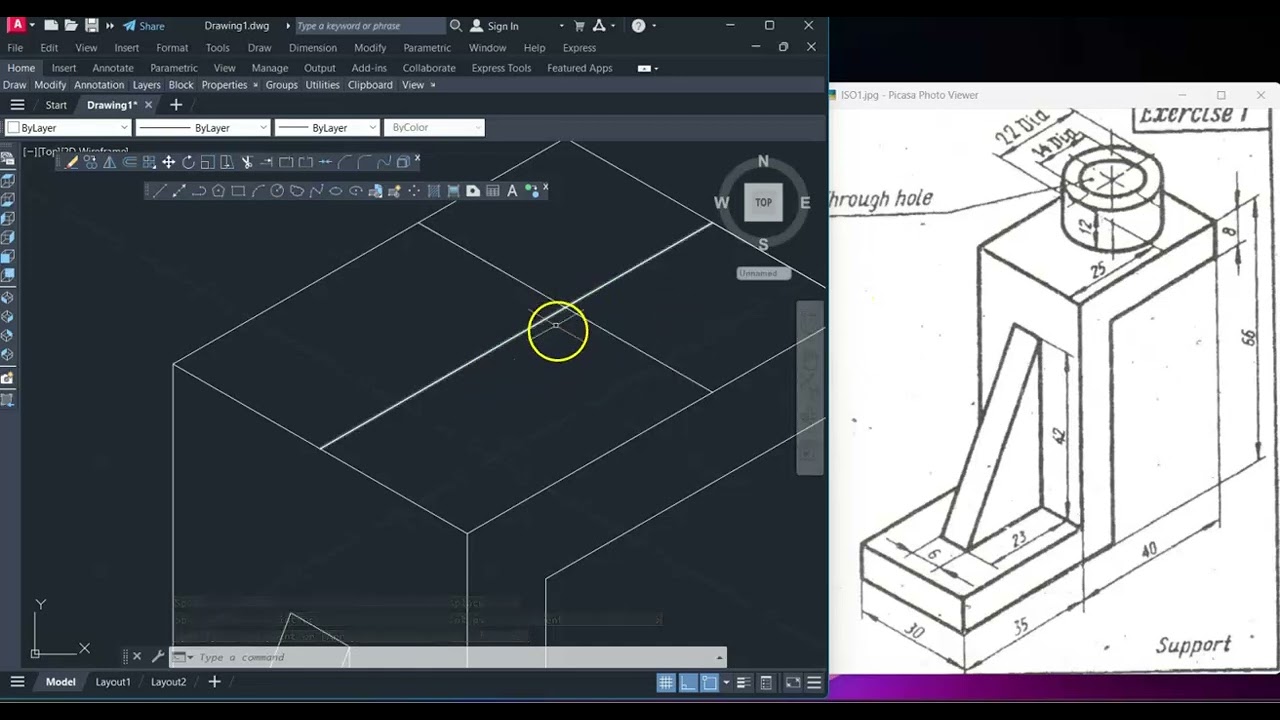Open the Clipboard ribbon panel
Viewport: 1280px width, 720px height.
pyautogui.click(x=370, y=85)
